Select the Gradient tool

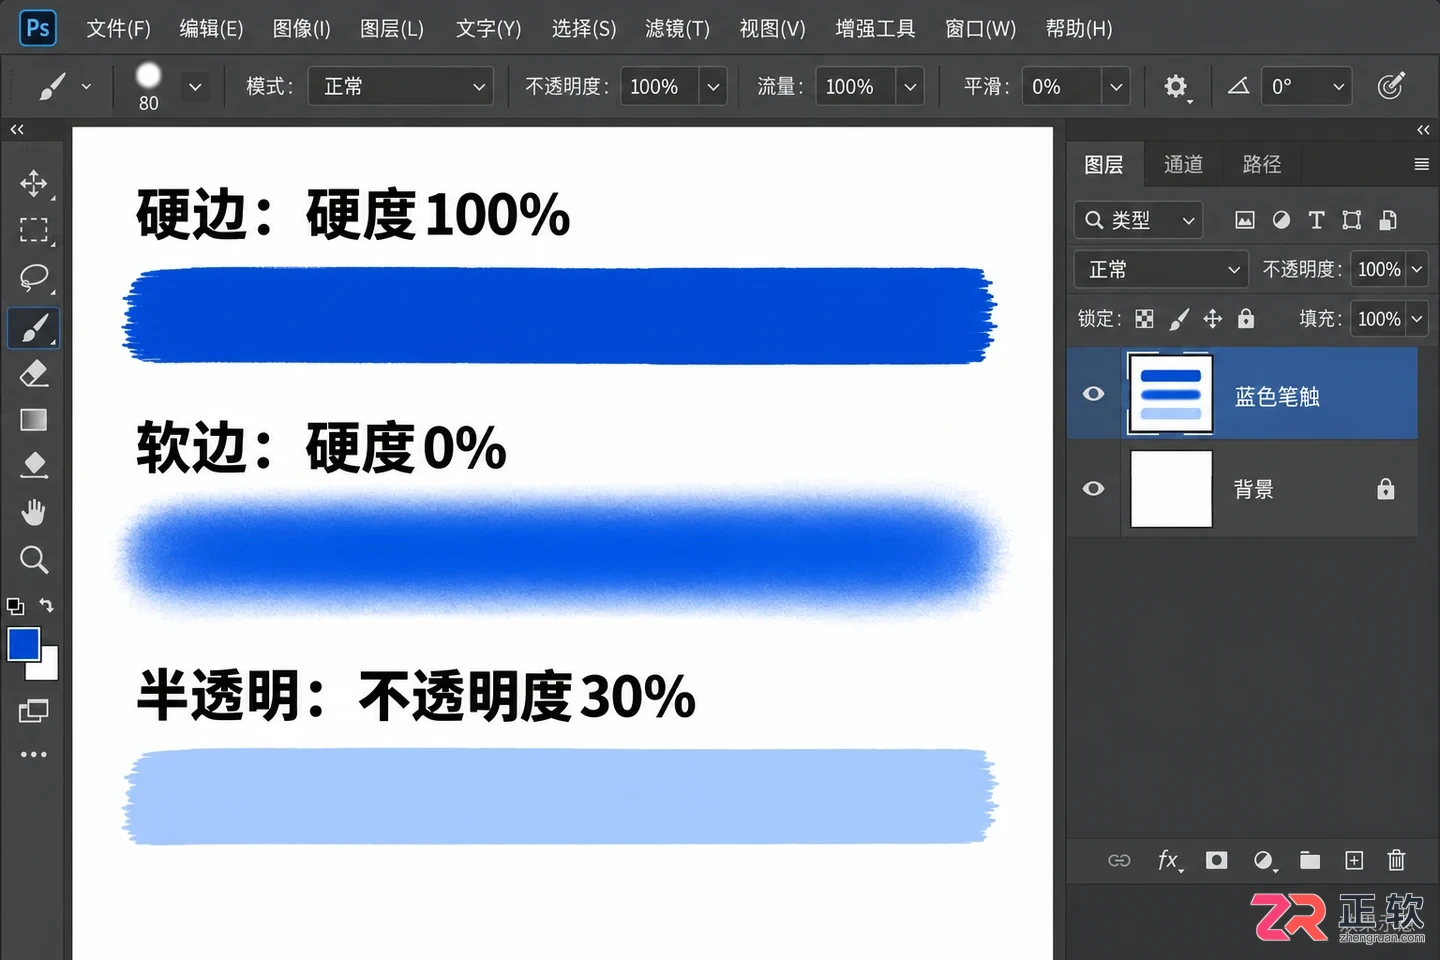point(33,420)
